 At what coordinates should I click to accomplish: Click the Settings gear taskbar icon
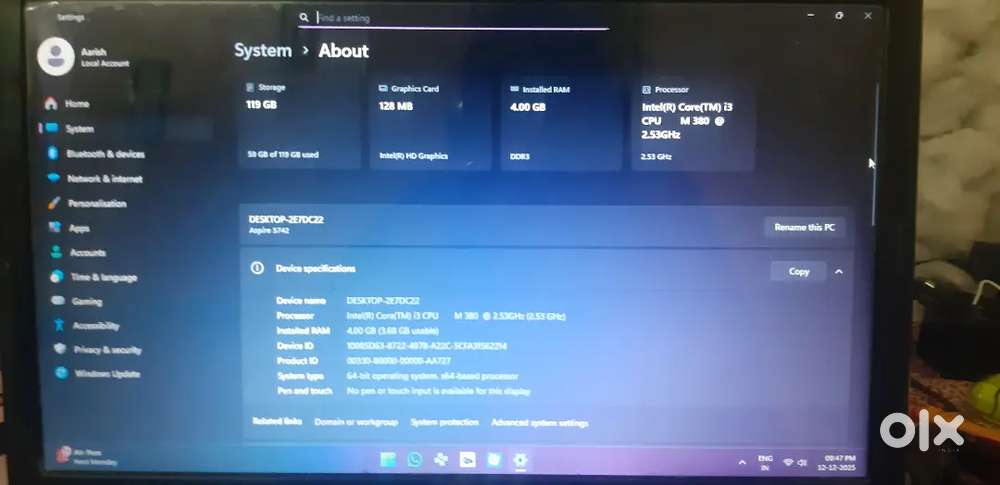[x=521, y=459]
